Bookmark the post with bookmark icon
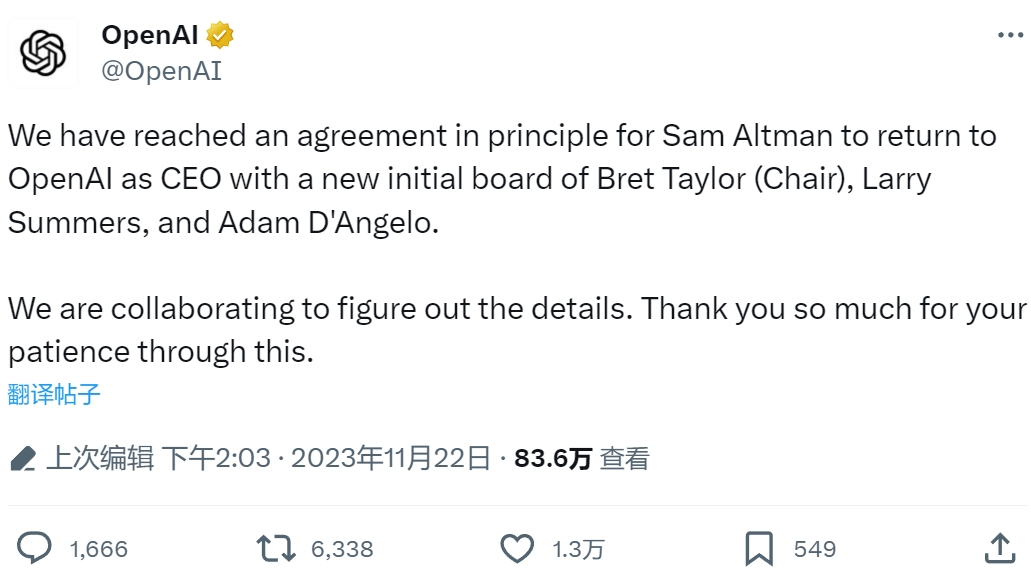The image size is (1031, 587). point(759,548)
